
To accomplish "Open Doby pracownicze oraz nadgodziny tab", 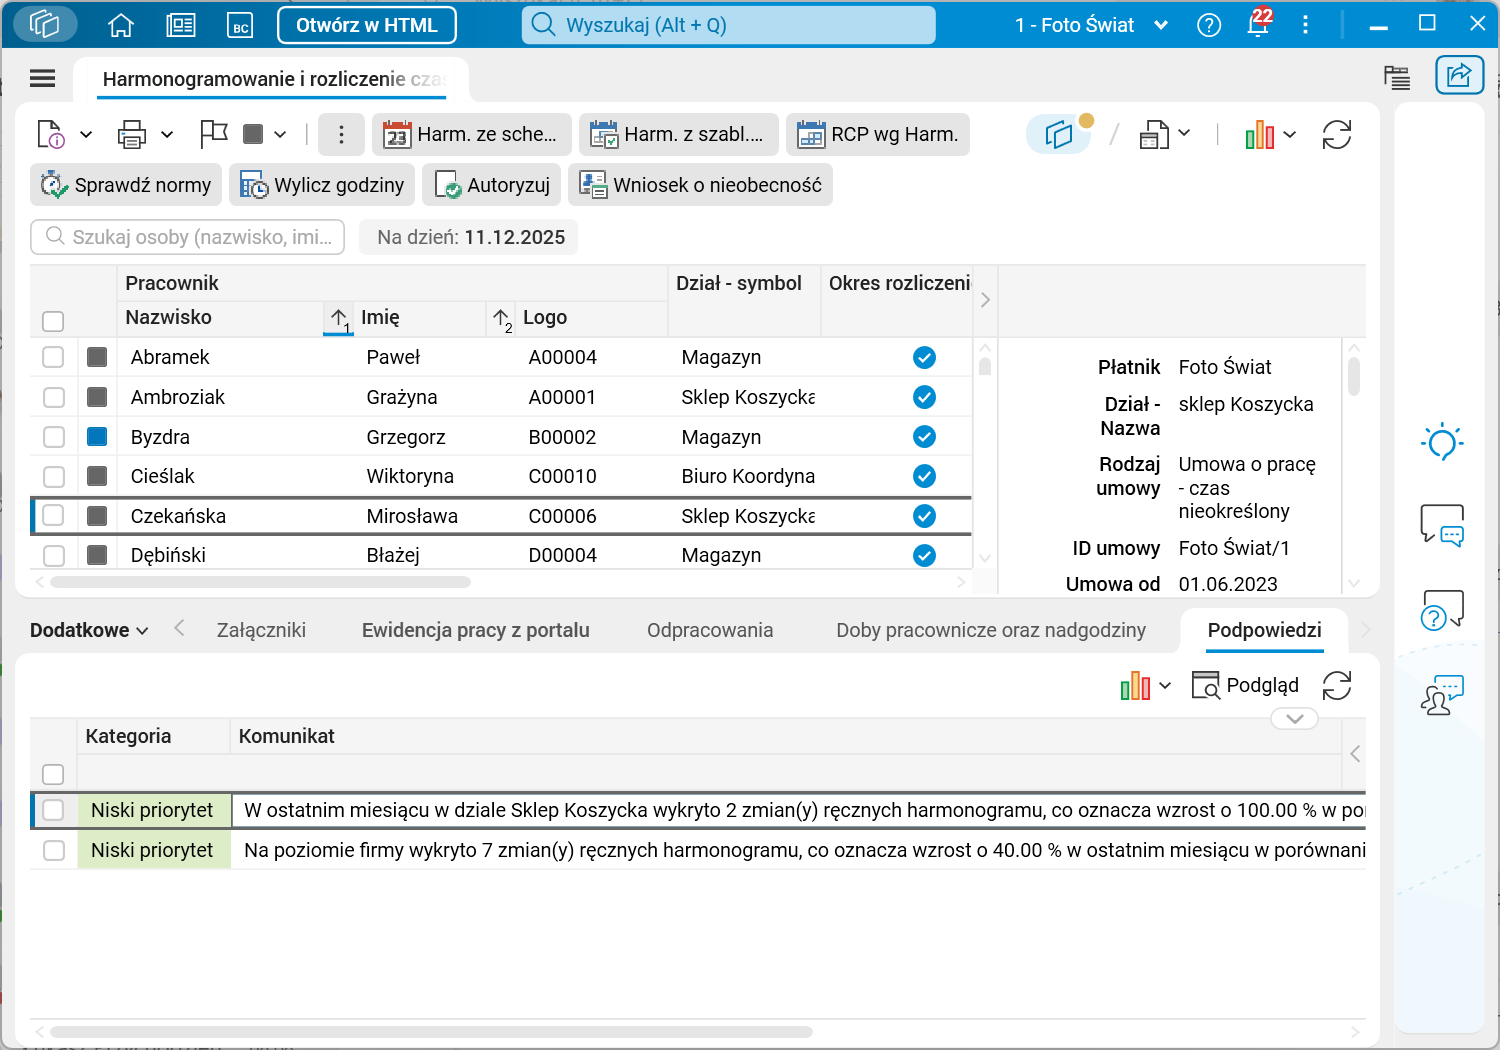I will (x=991, y=630).
